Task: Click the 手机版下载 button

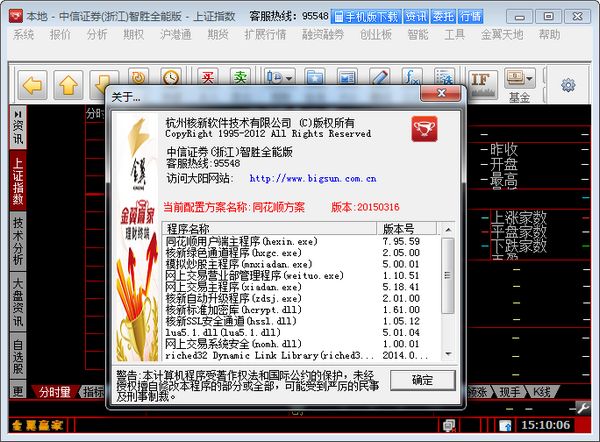Action: coord(366,16)
